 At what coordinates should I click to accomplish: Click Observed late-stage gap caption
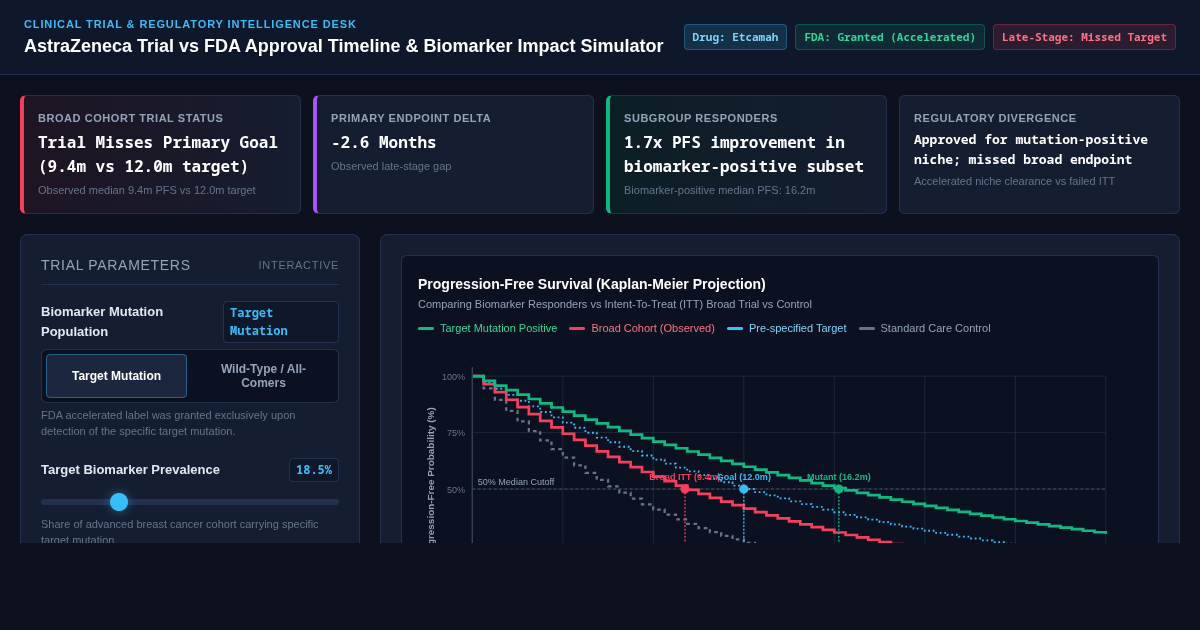pyautogui.click(x=391, y=166)
